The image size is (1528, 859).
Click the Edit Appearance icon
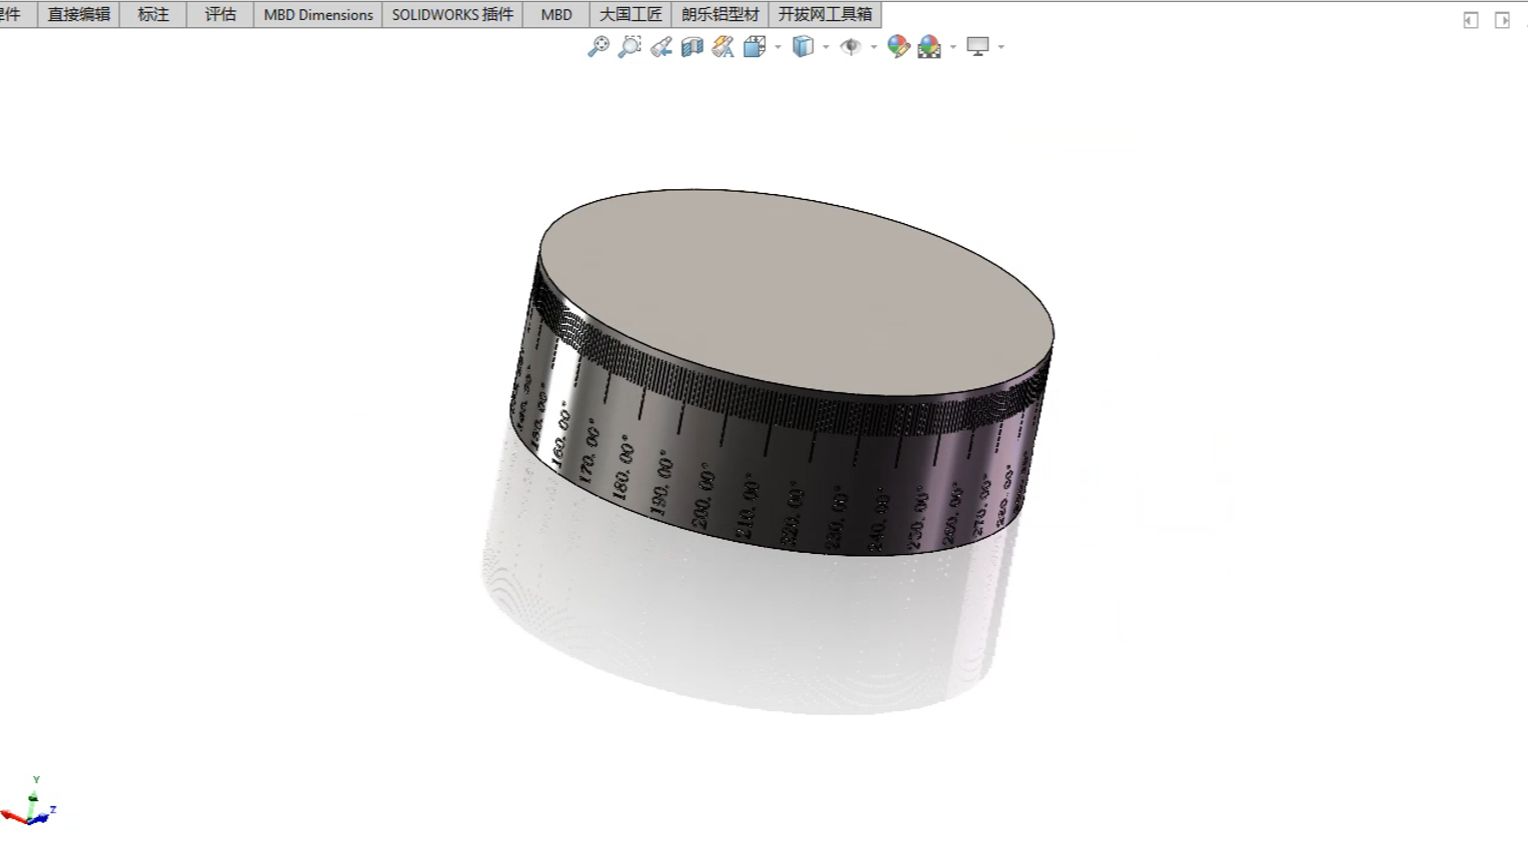pyautogui.click(x=899, y=46)
